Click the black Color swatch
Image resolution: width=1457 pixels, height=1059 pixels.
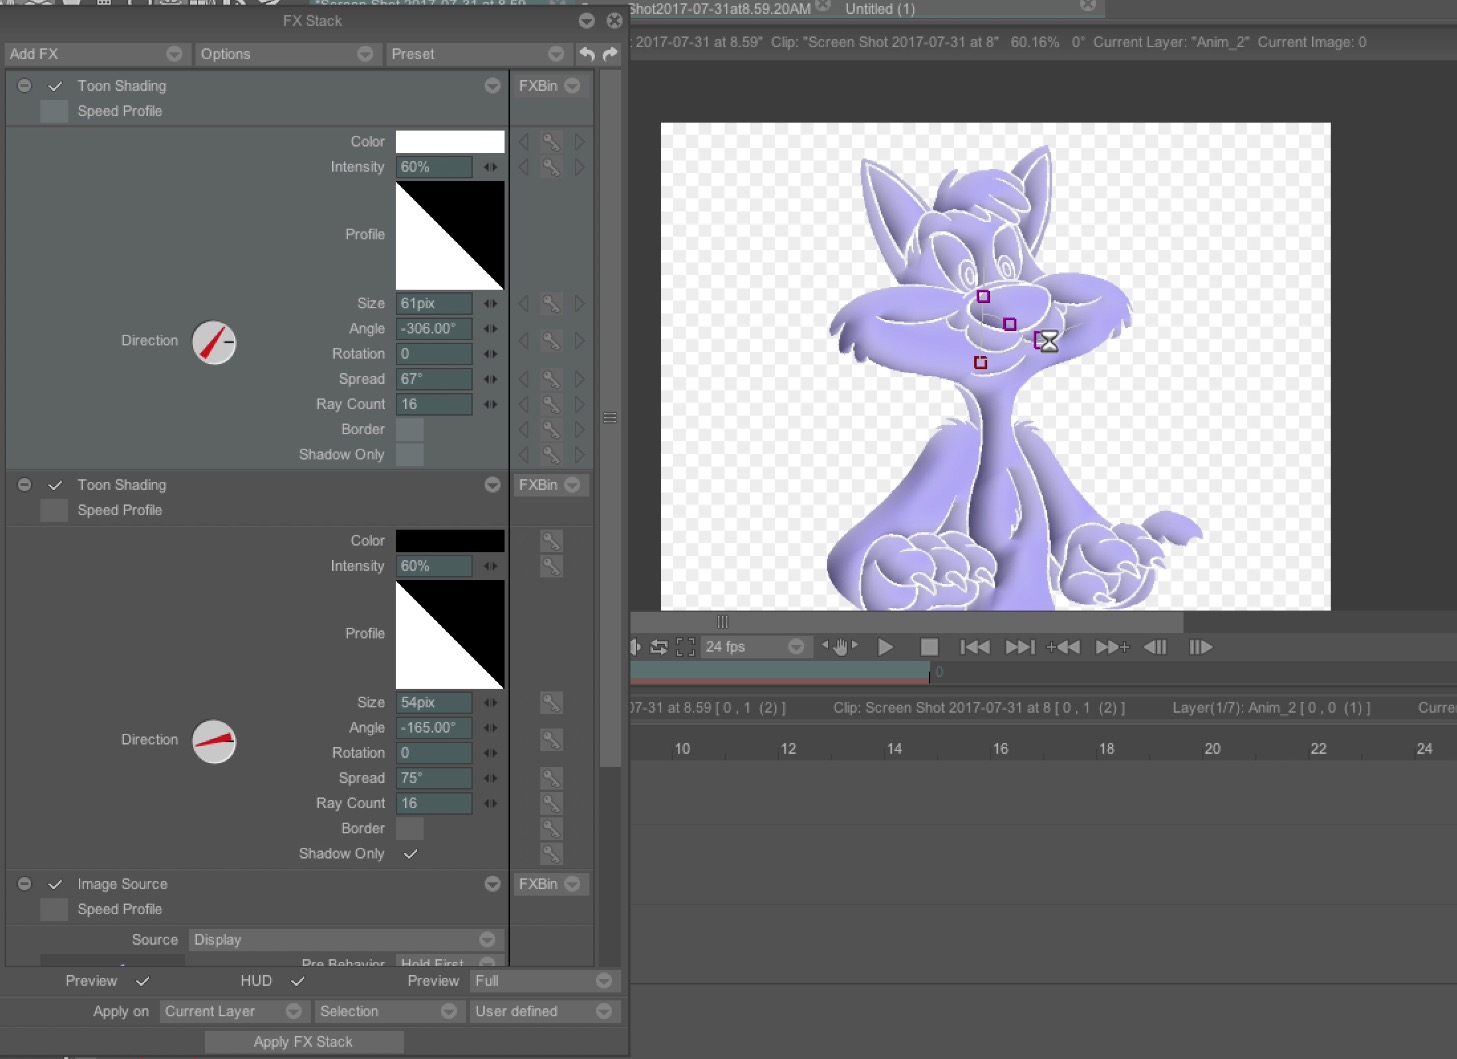(x=450, y=541)
